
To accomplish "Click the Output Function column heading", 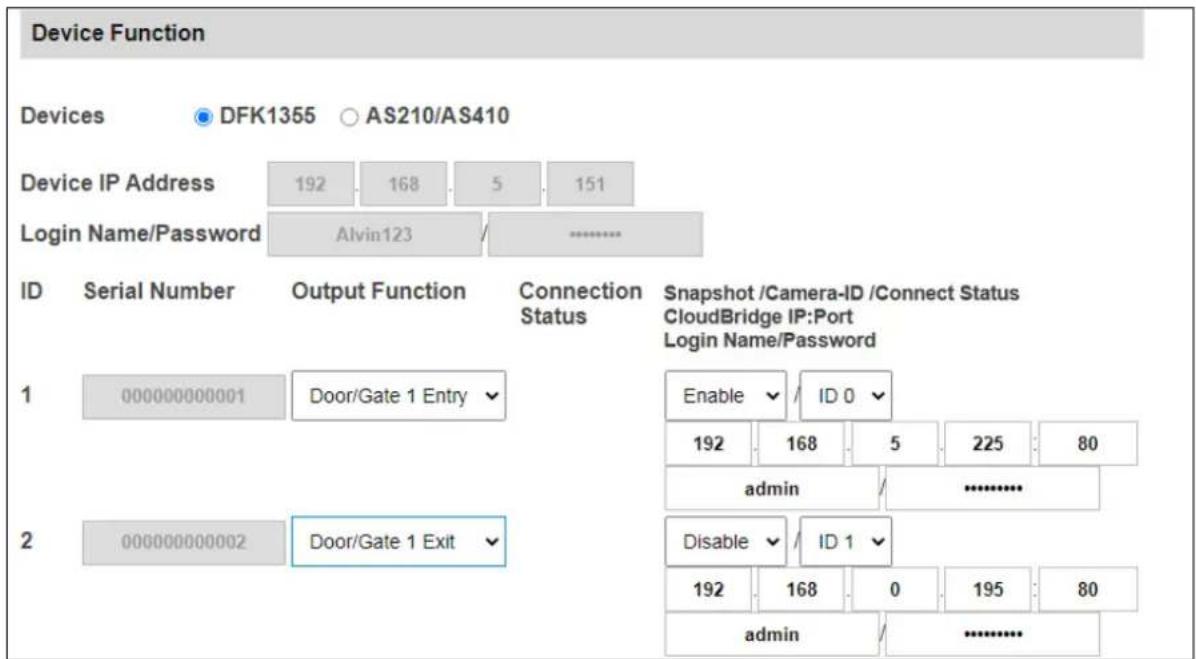I will pos(378,291).
